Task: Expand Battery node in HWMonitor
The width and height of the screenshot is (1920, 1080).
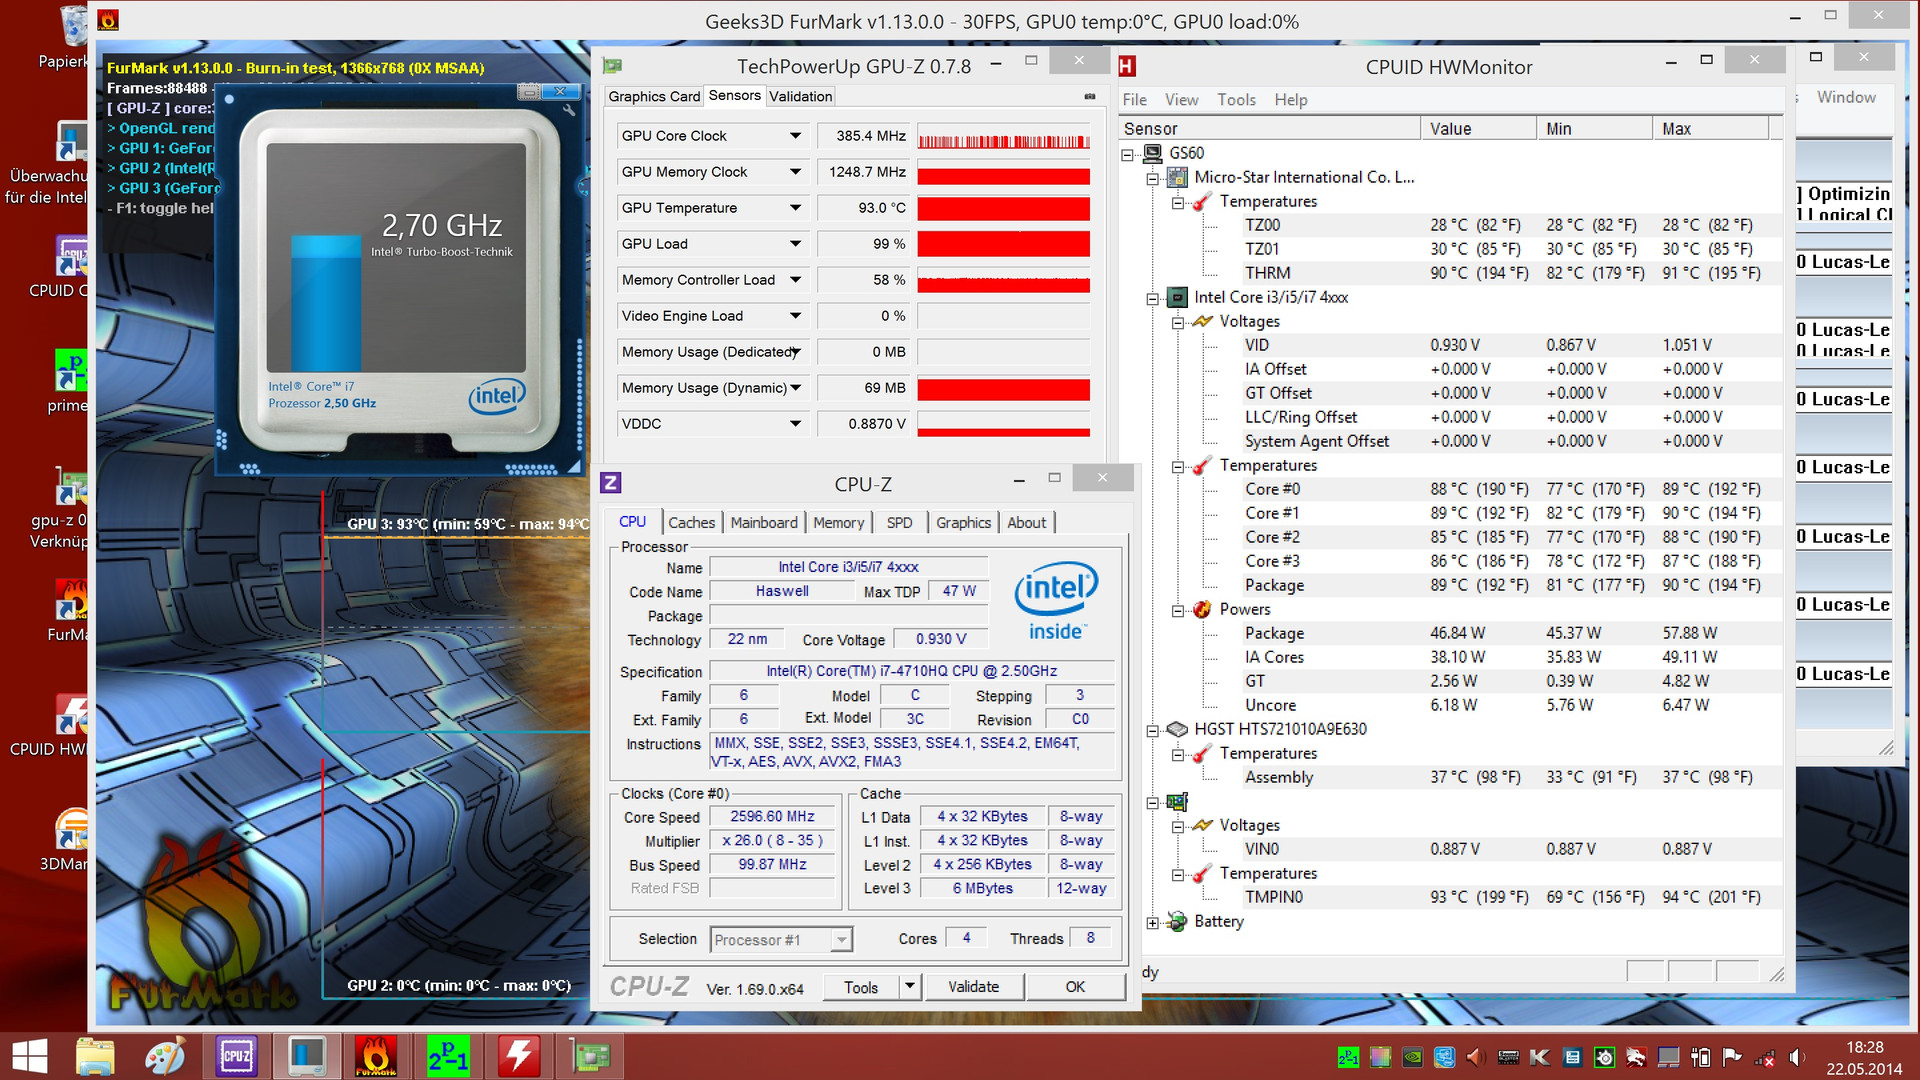Action: click(x=1153, y=922)
